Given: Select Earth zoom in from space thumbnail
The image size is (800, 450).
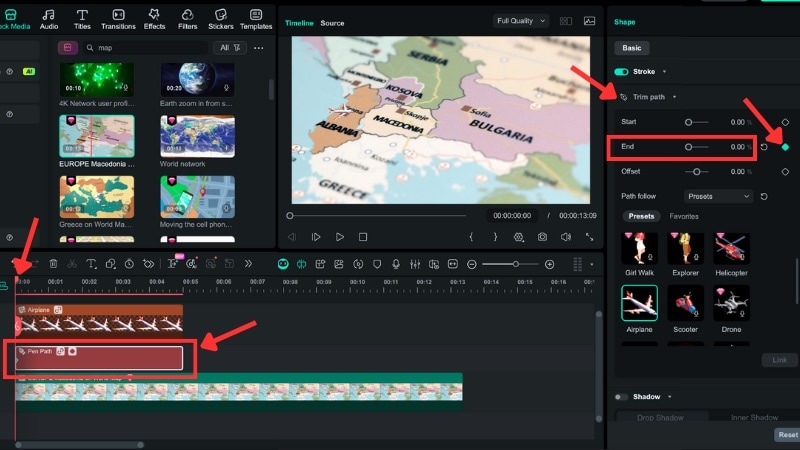Looking at the screenshot, I should pos(197,80).
